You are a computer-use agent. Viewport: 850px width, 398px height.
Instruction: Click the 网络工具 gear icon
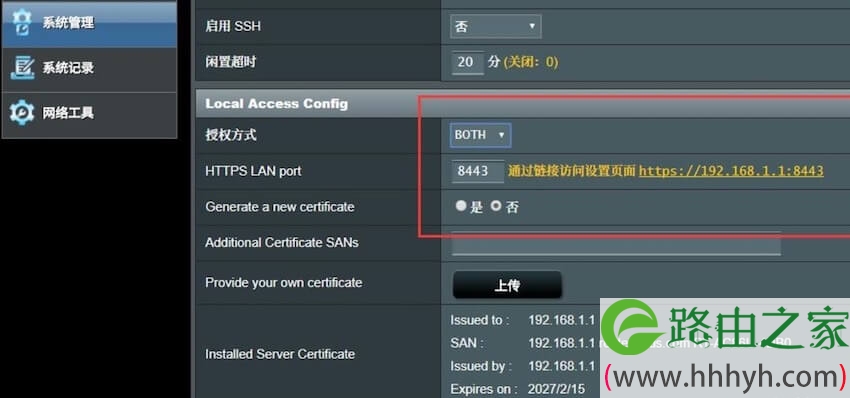[x=22, y=113]
